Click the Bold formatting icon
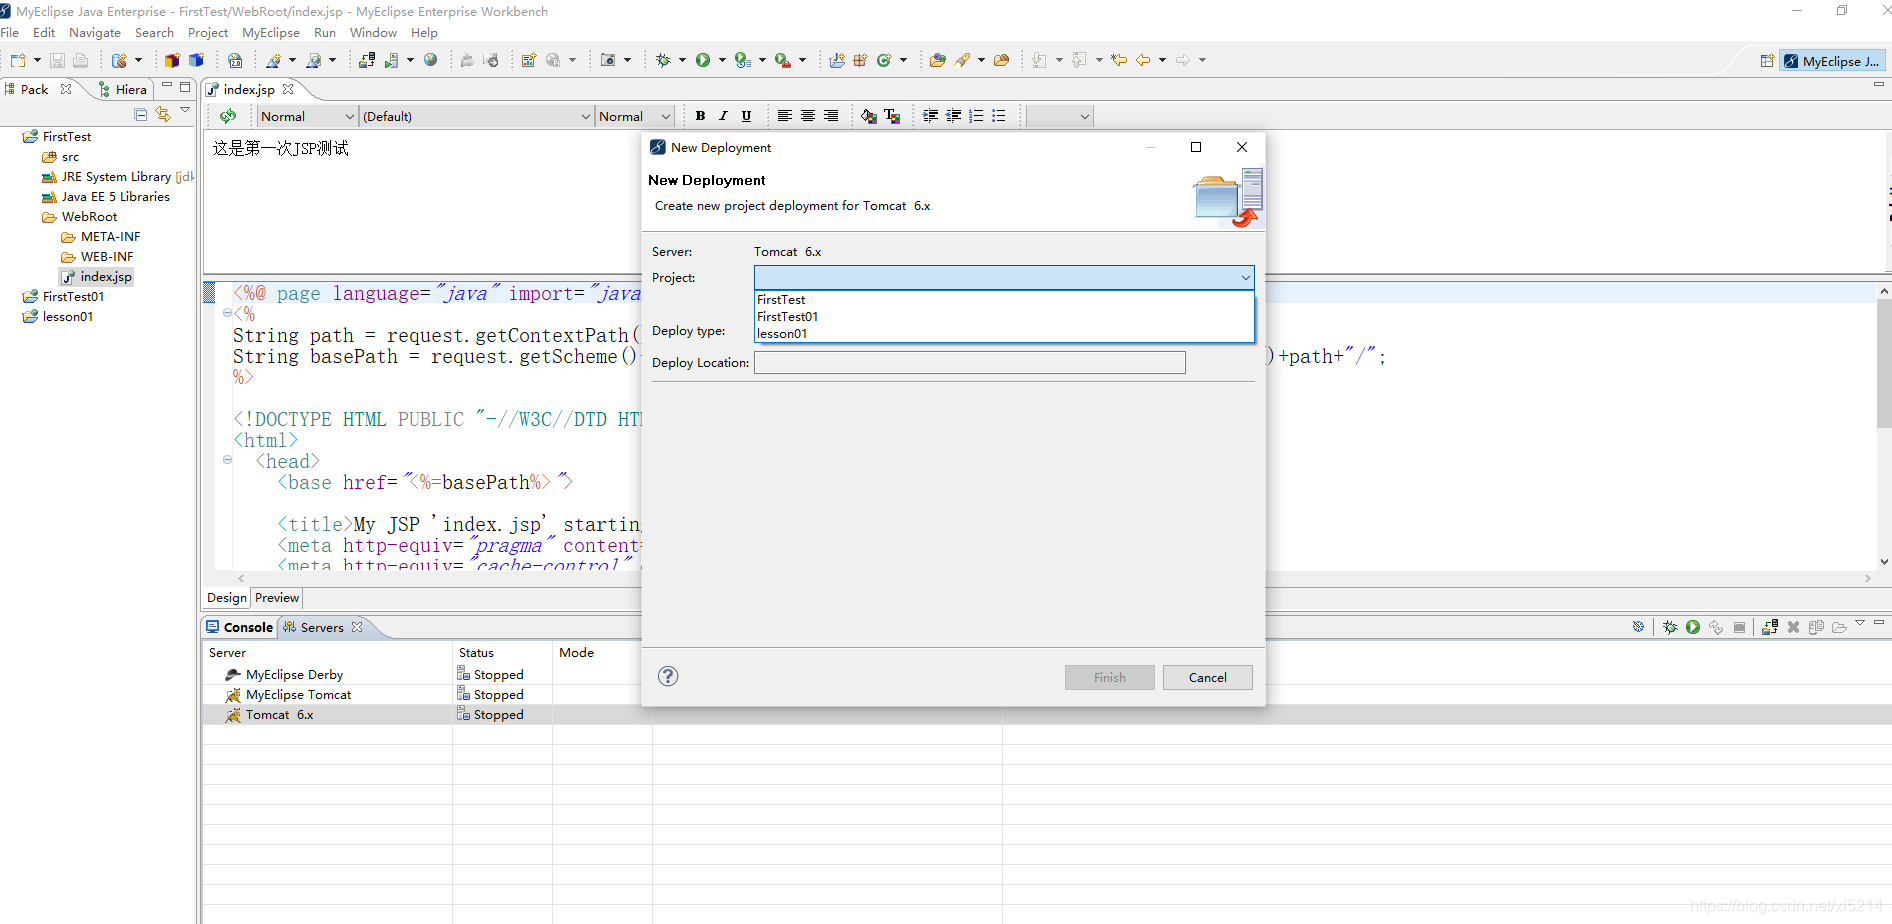The width and height of the screenshot is (1892, 924). 700,116
